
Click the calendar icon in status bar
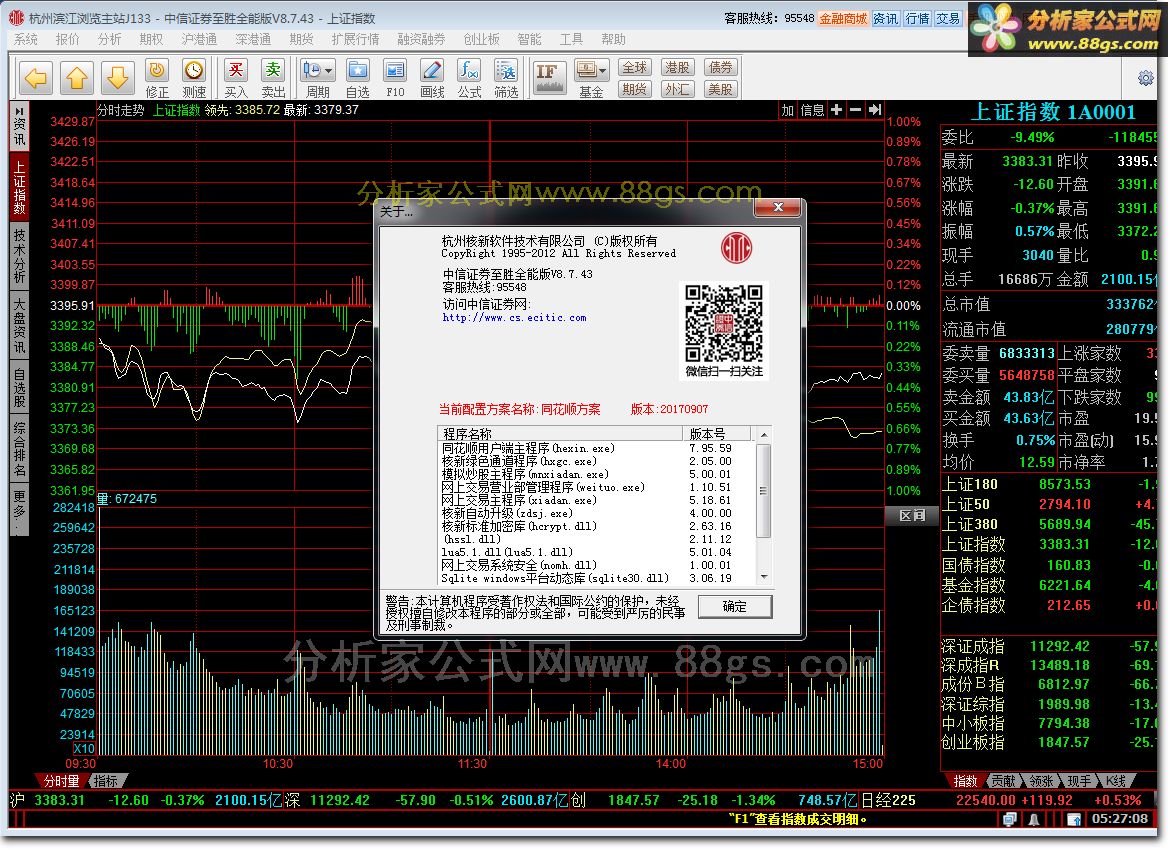click(x=1074, y=819)
